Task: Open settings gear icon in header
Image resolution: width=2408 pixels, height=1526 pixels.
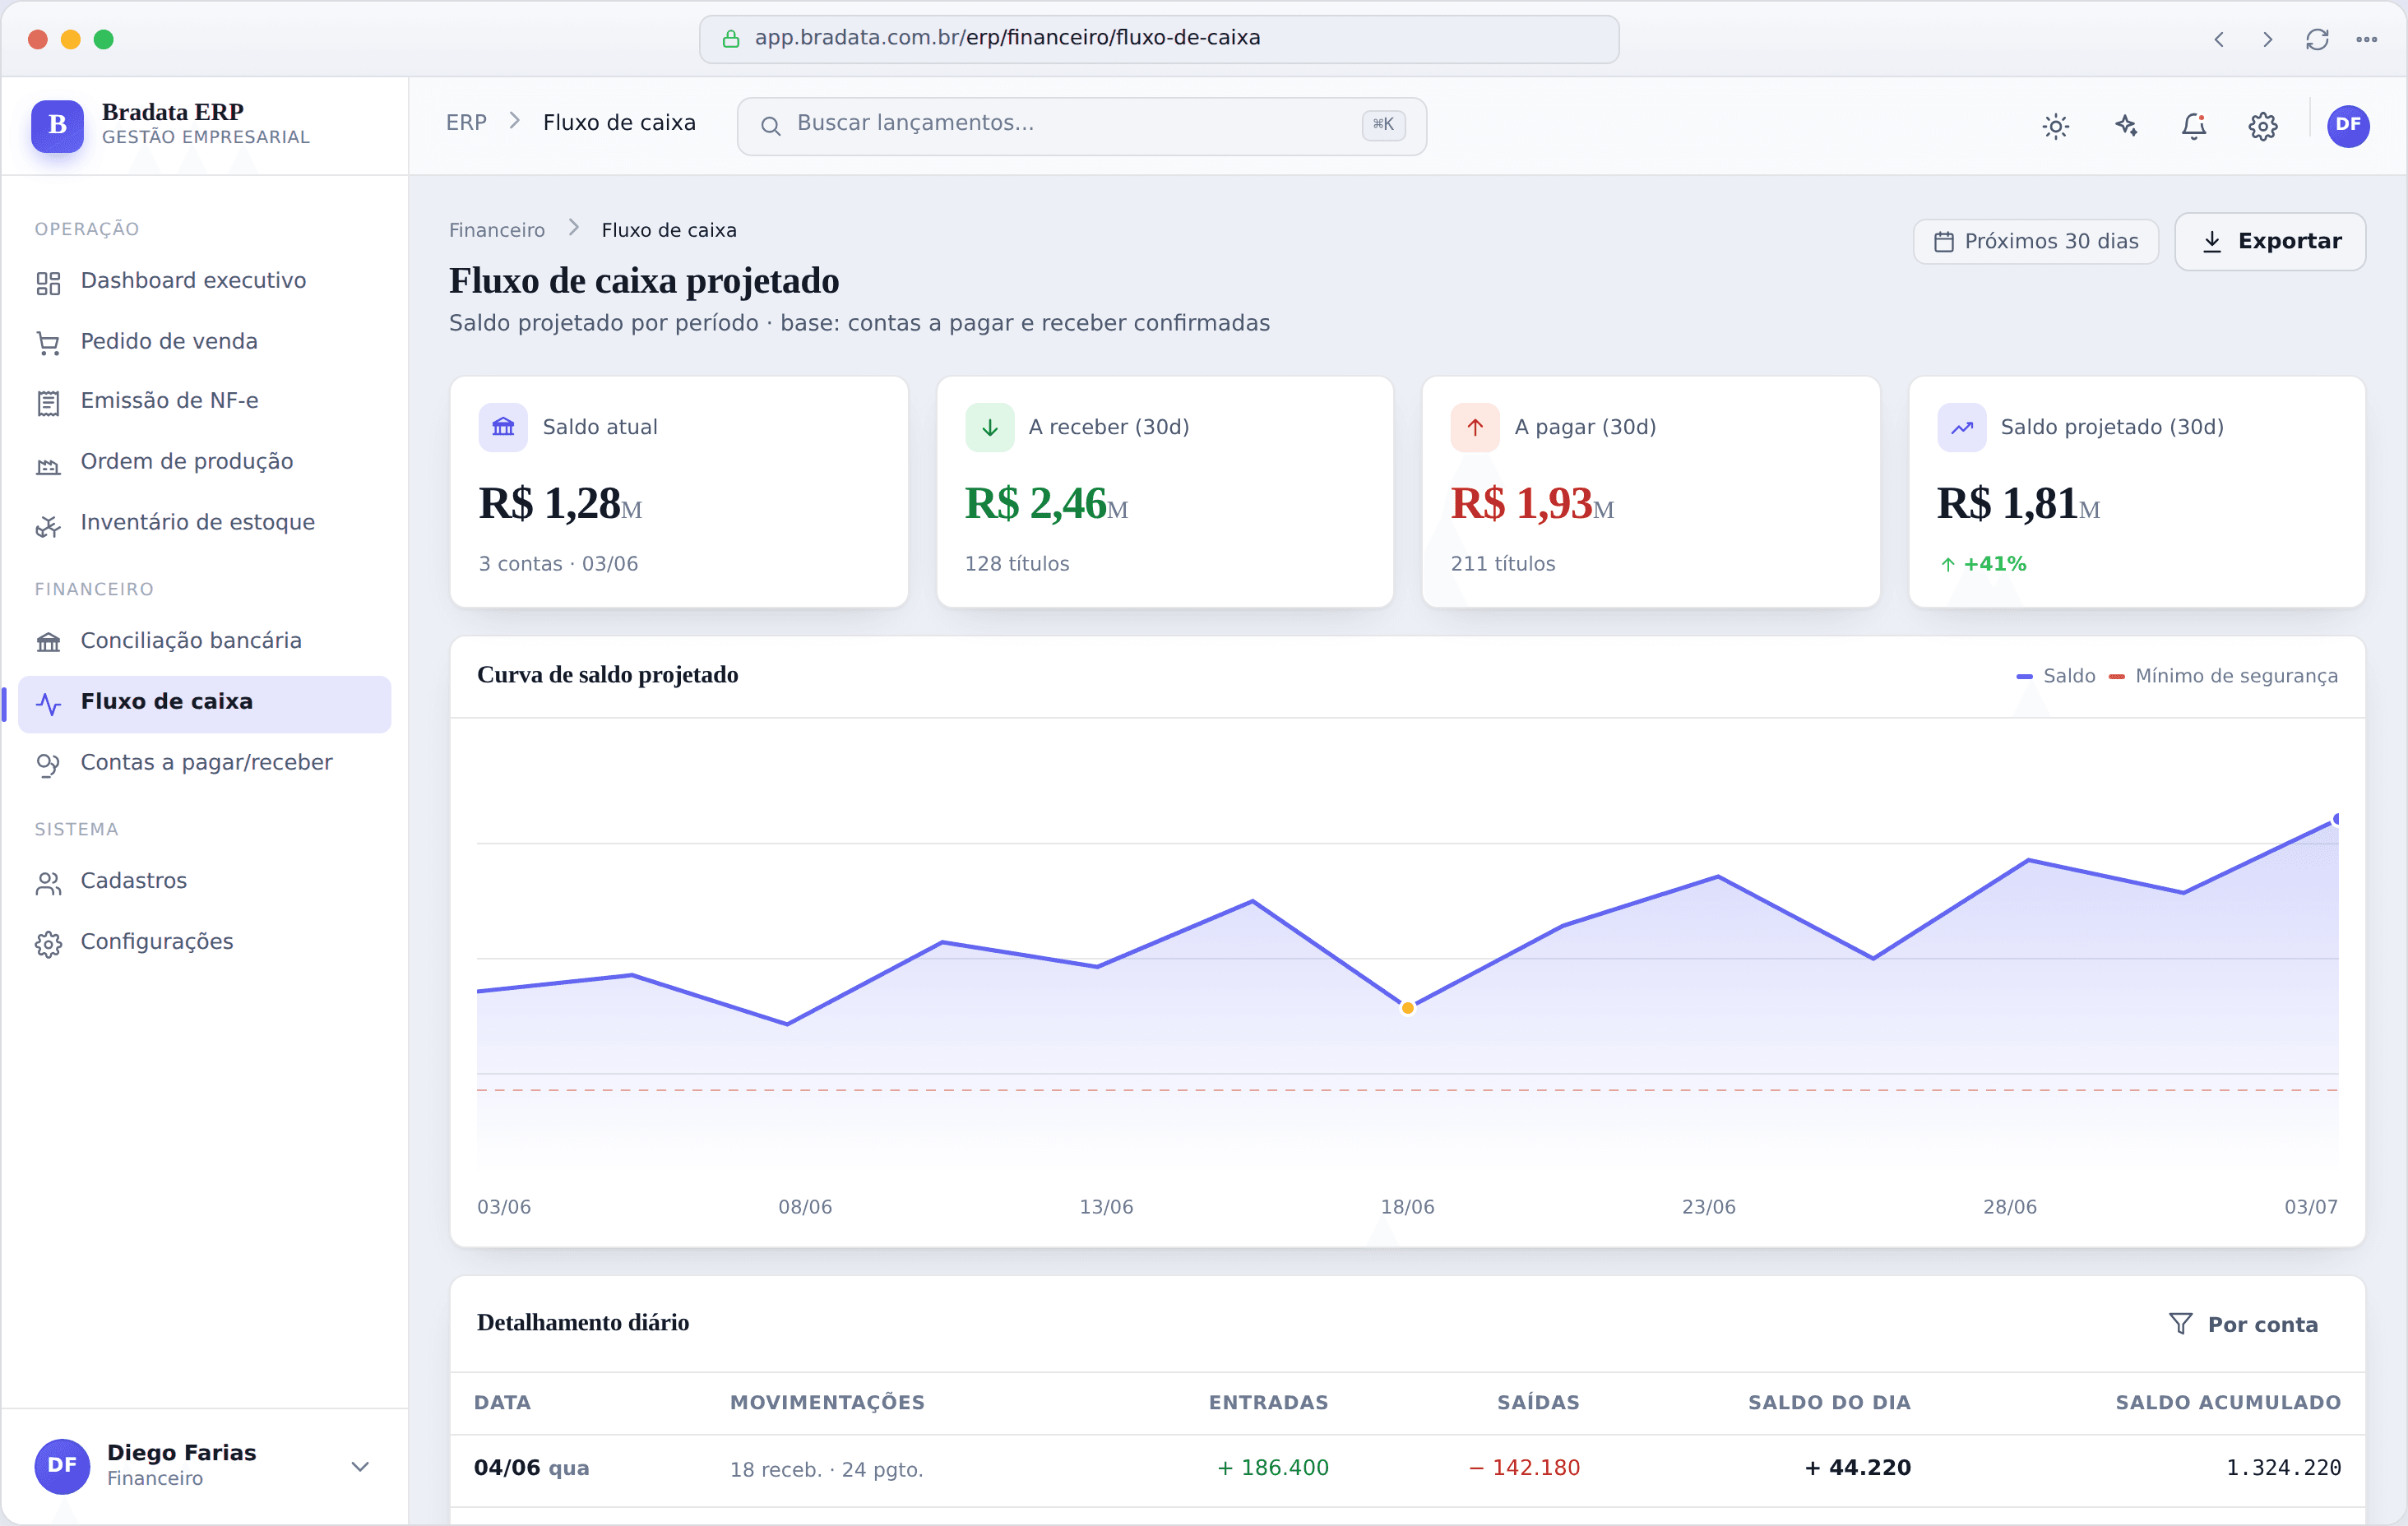Action: tap(2262, 126)
